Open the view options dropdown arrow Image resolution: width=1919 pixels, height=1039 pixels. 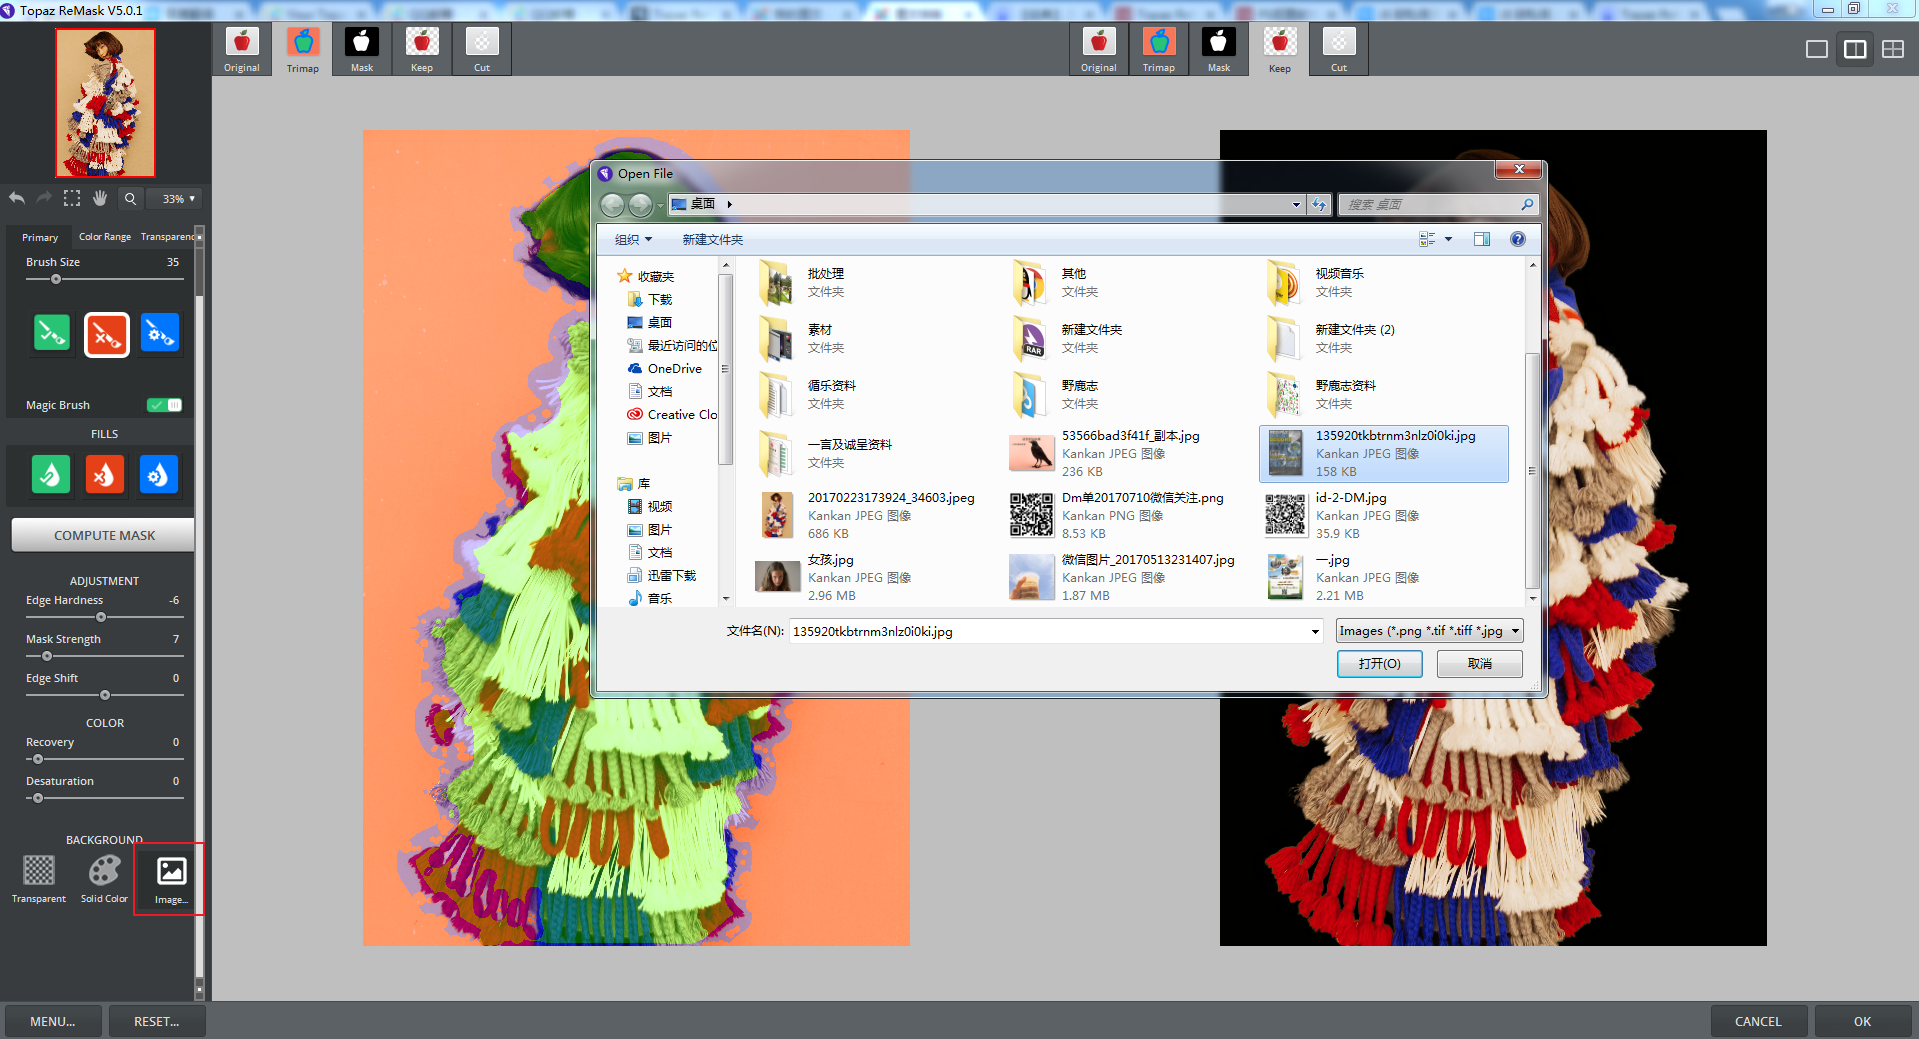(x=1448, y=239)
